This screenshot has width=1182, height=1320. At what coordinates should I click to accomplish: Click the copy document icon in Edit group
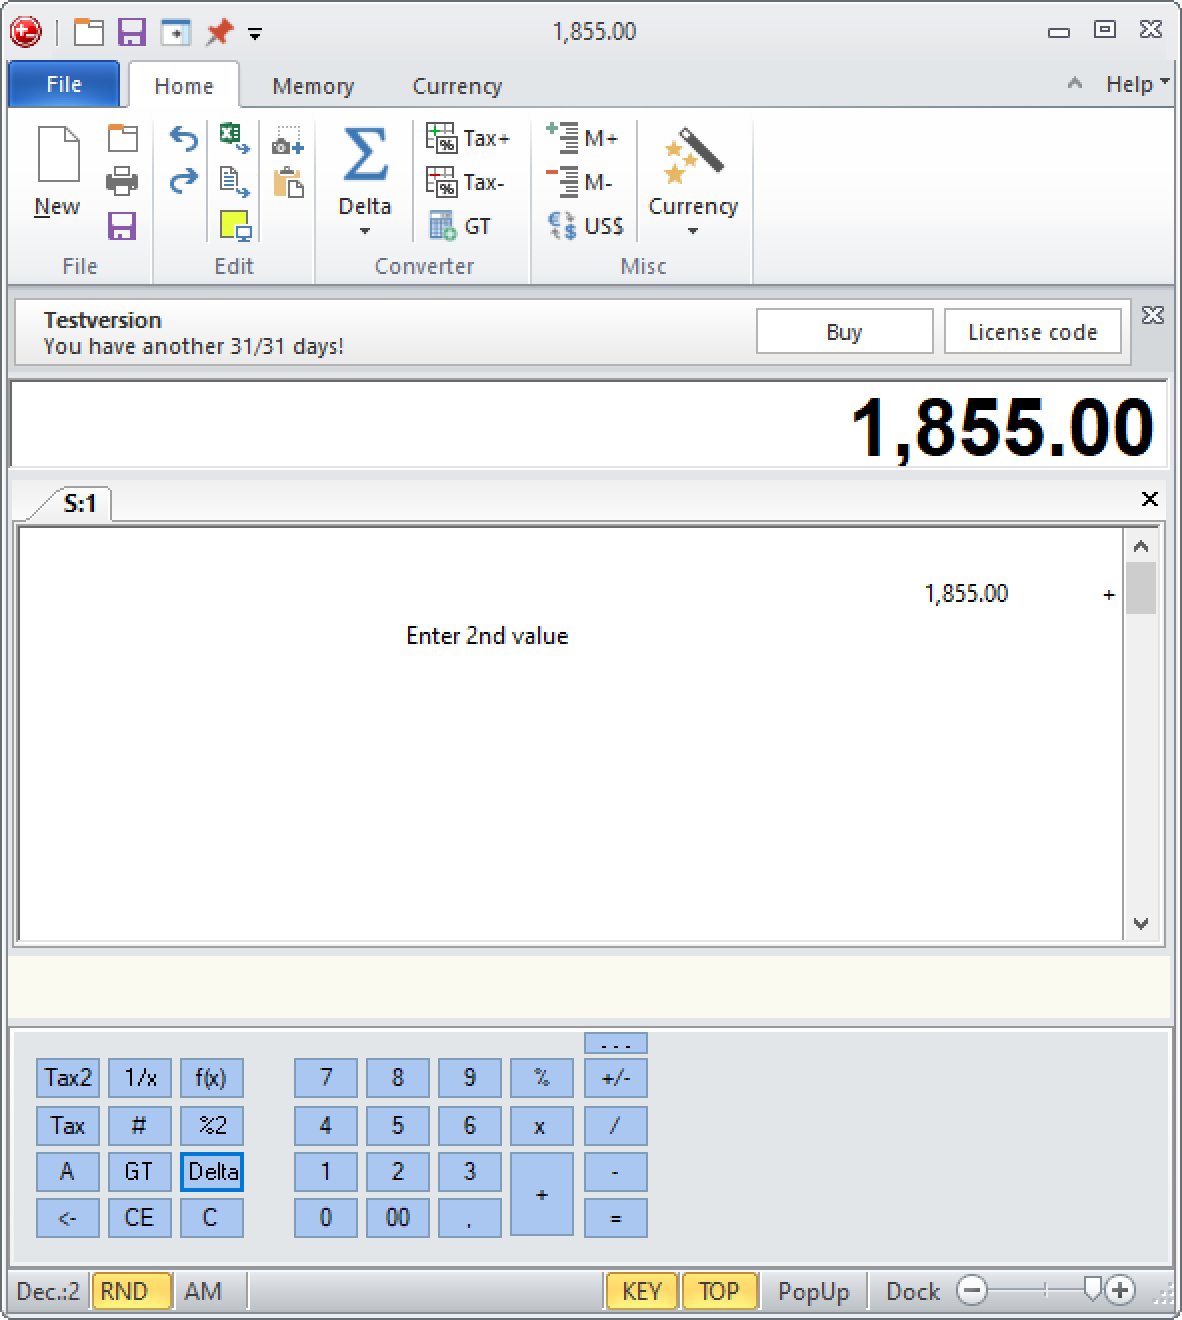coord(235,181)
